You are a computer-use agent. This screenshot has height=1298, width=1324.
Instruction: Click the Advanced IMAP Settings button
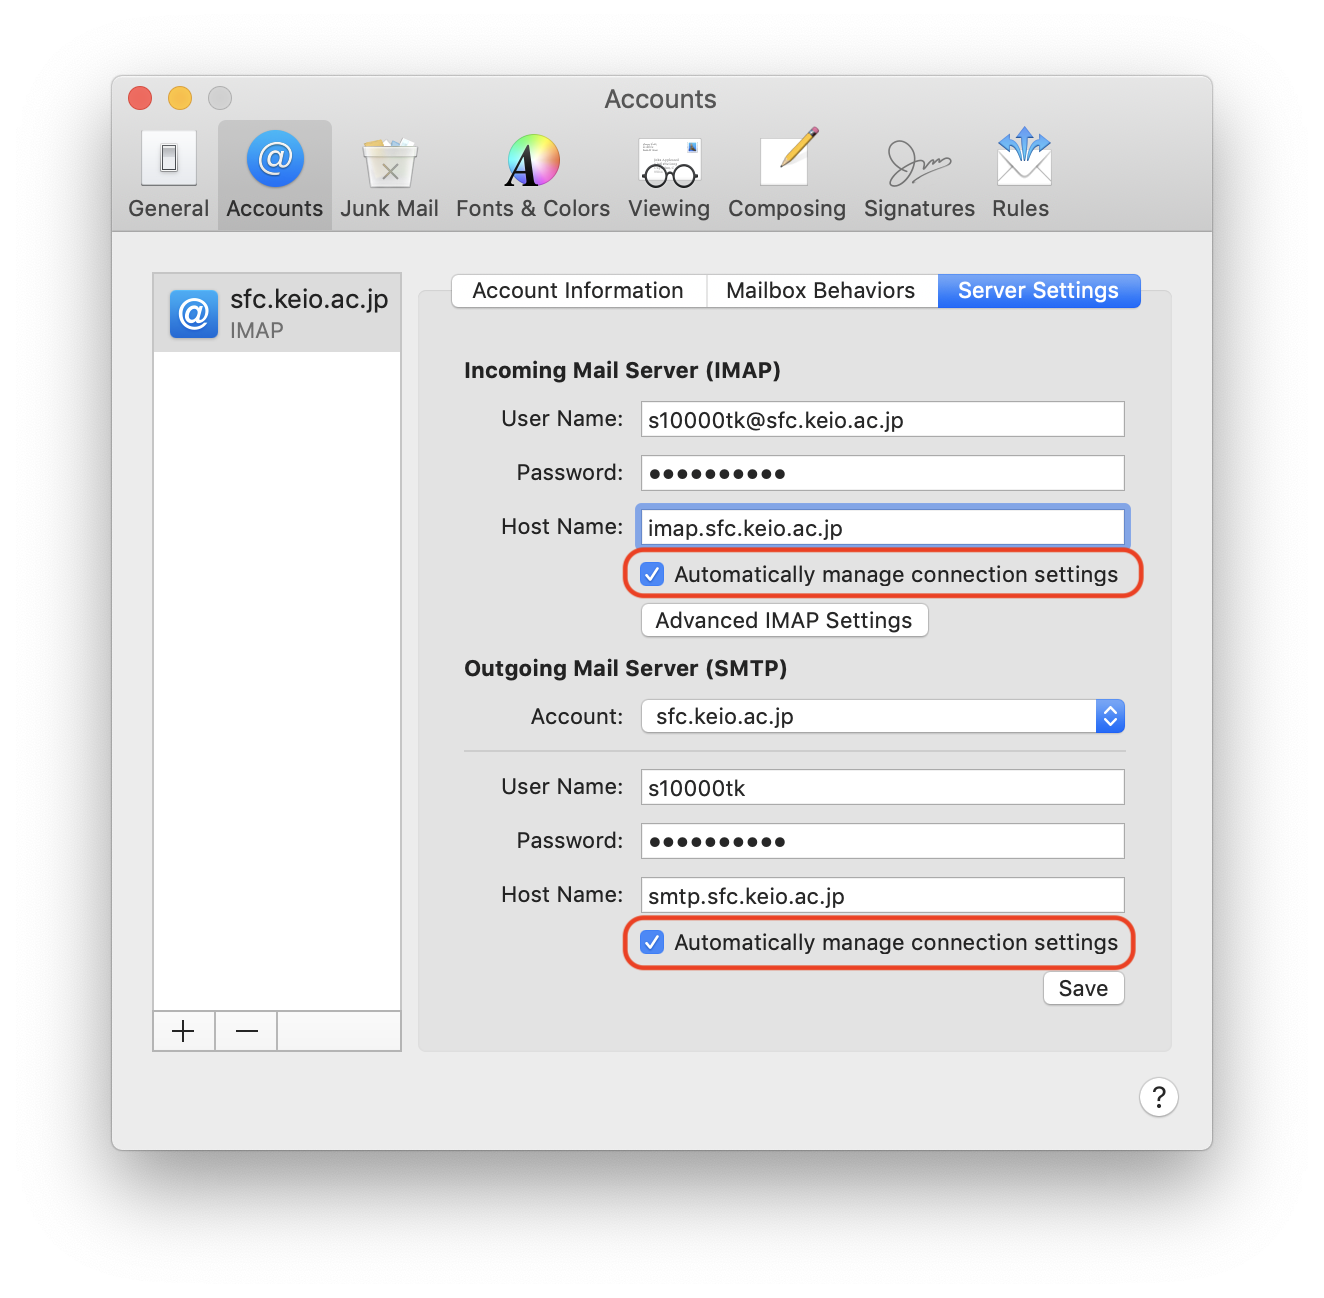pyautogui.click(x=784, y=620)
